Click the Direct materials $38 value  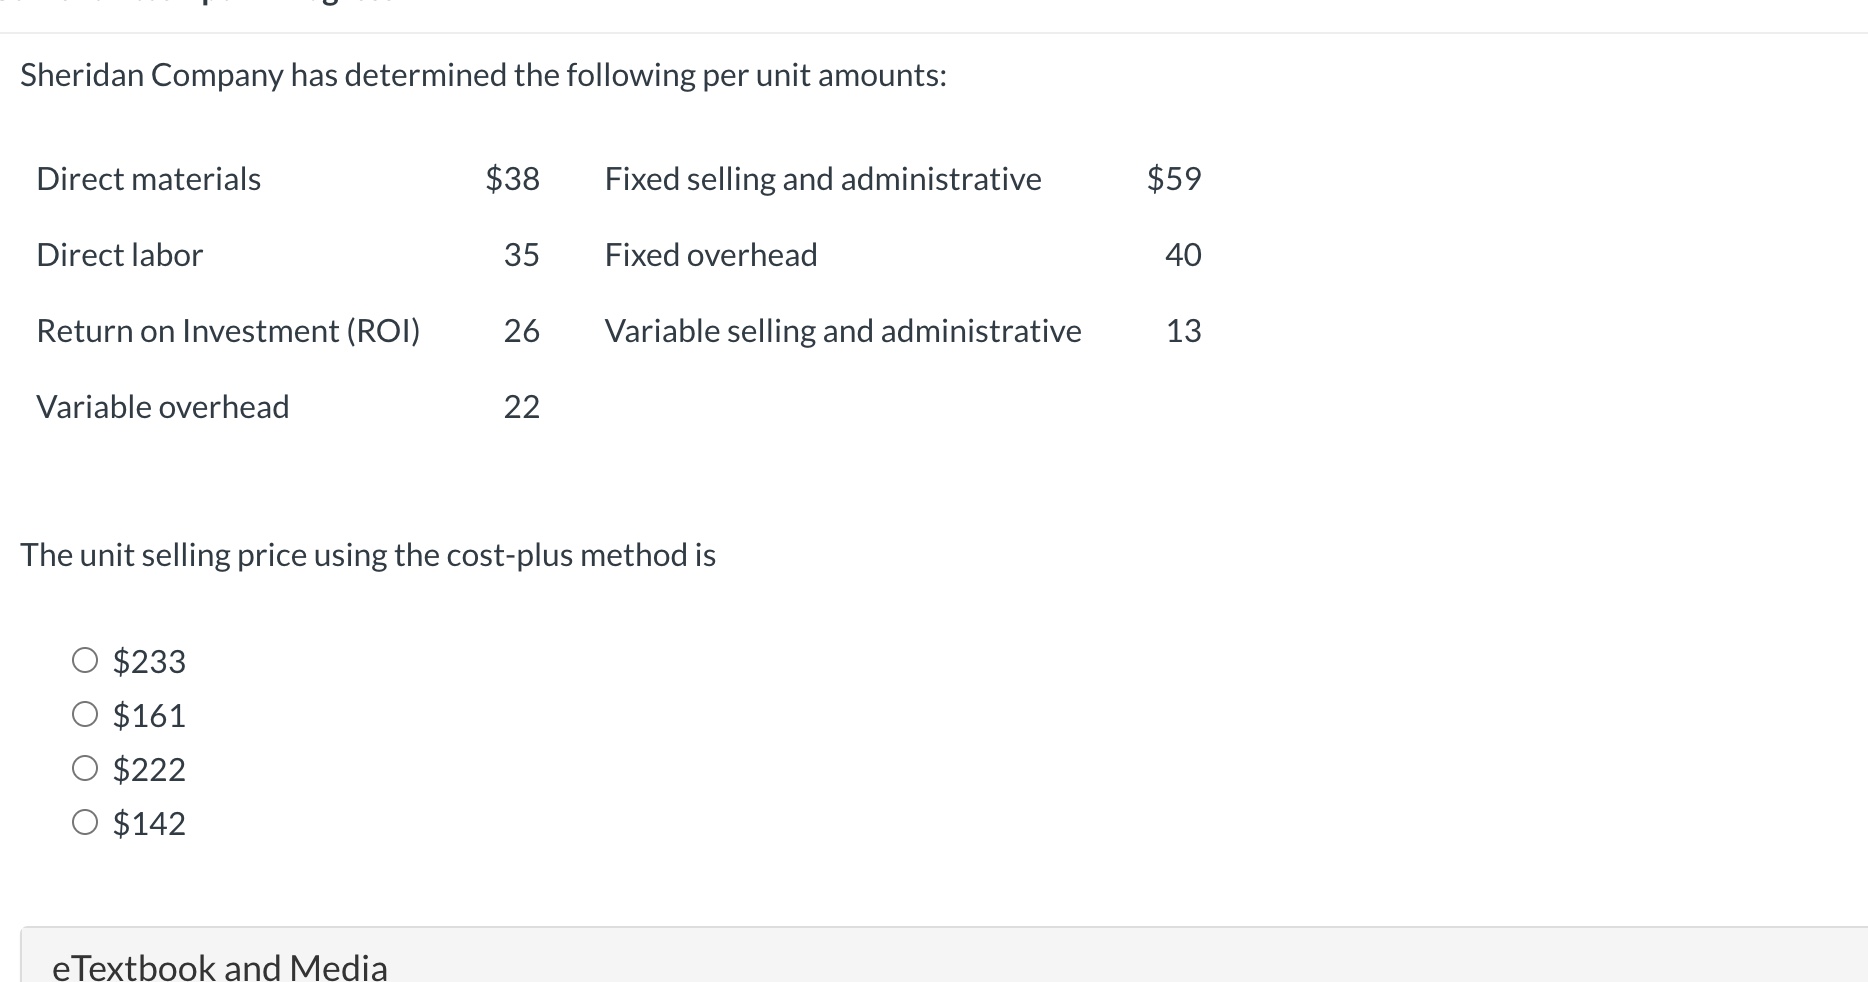[513, 178]
